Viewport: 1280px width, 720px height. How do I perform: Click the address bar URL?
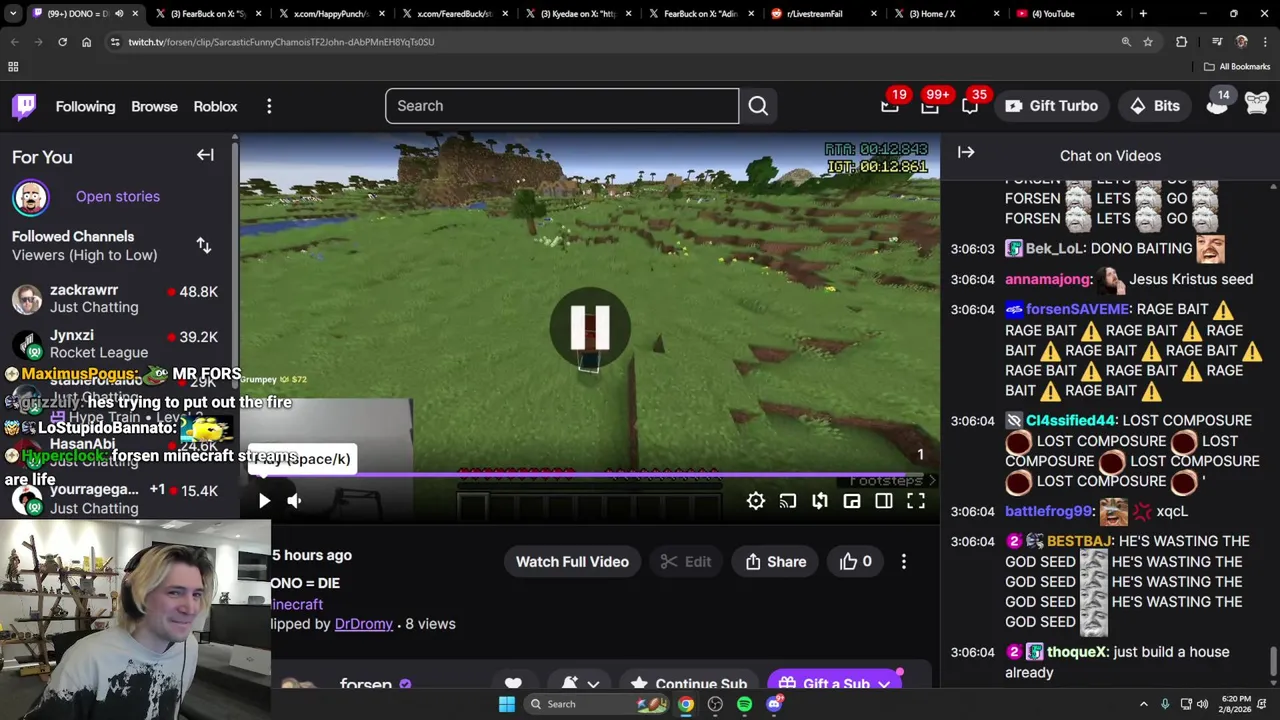click(282, 42)
